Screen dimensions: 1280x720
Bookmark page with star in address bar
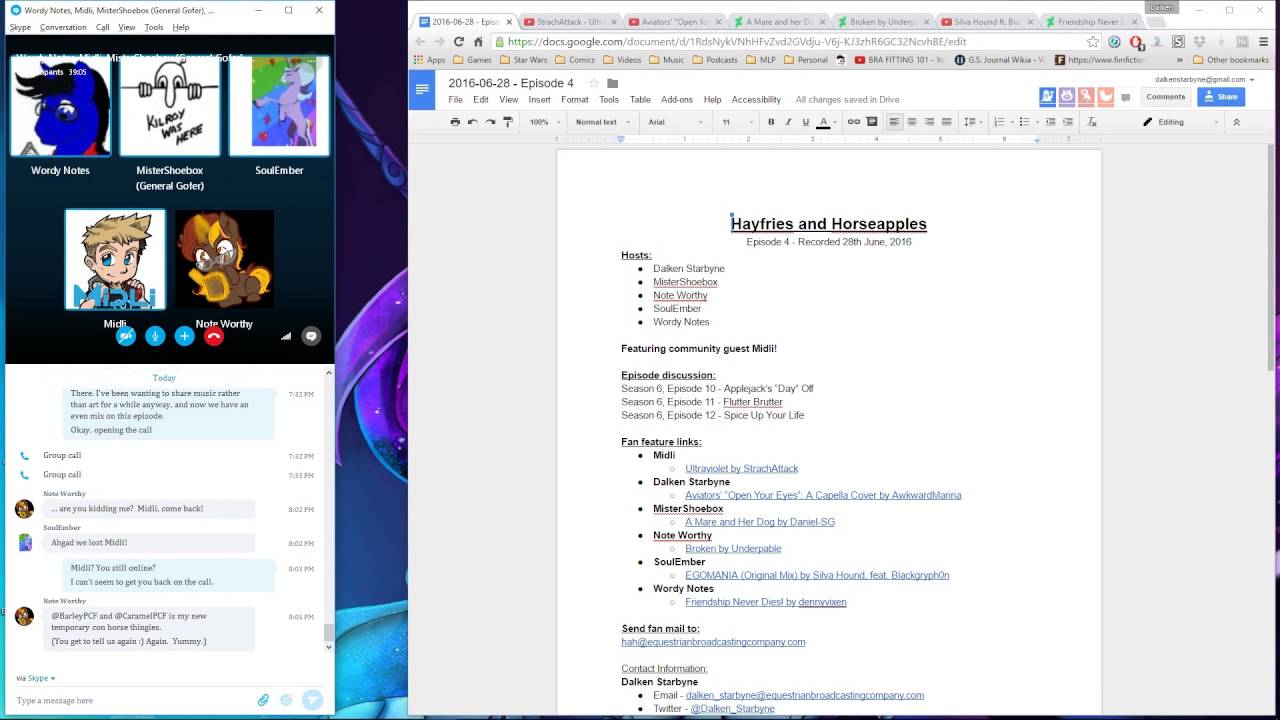(x=1093, y=41)
